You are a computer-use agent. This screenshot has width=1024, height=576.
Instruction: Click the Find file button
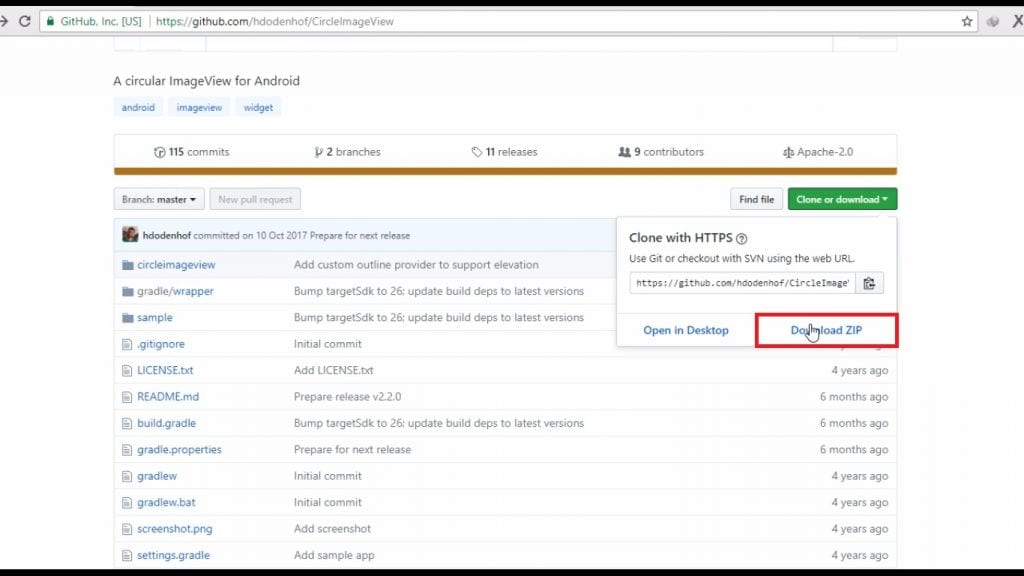pyautogui.click(x=756, y=199)
